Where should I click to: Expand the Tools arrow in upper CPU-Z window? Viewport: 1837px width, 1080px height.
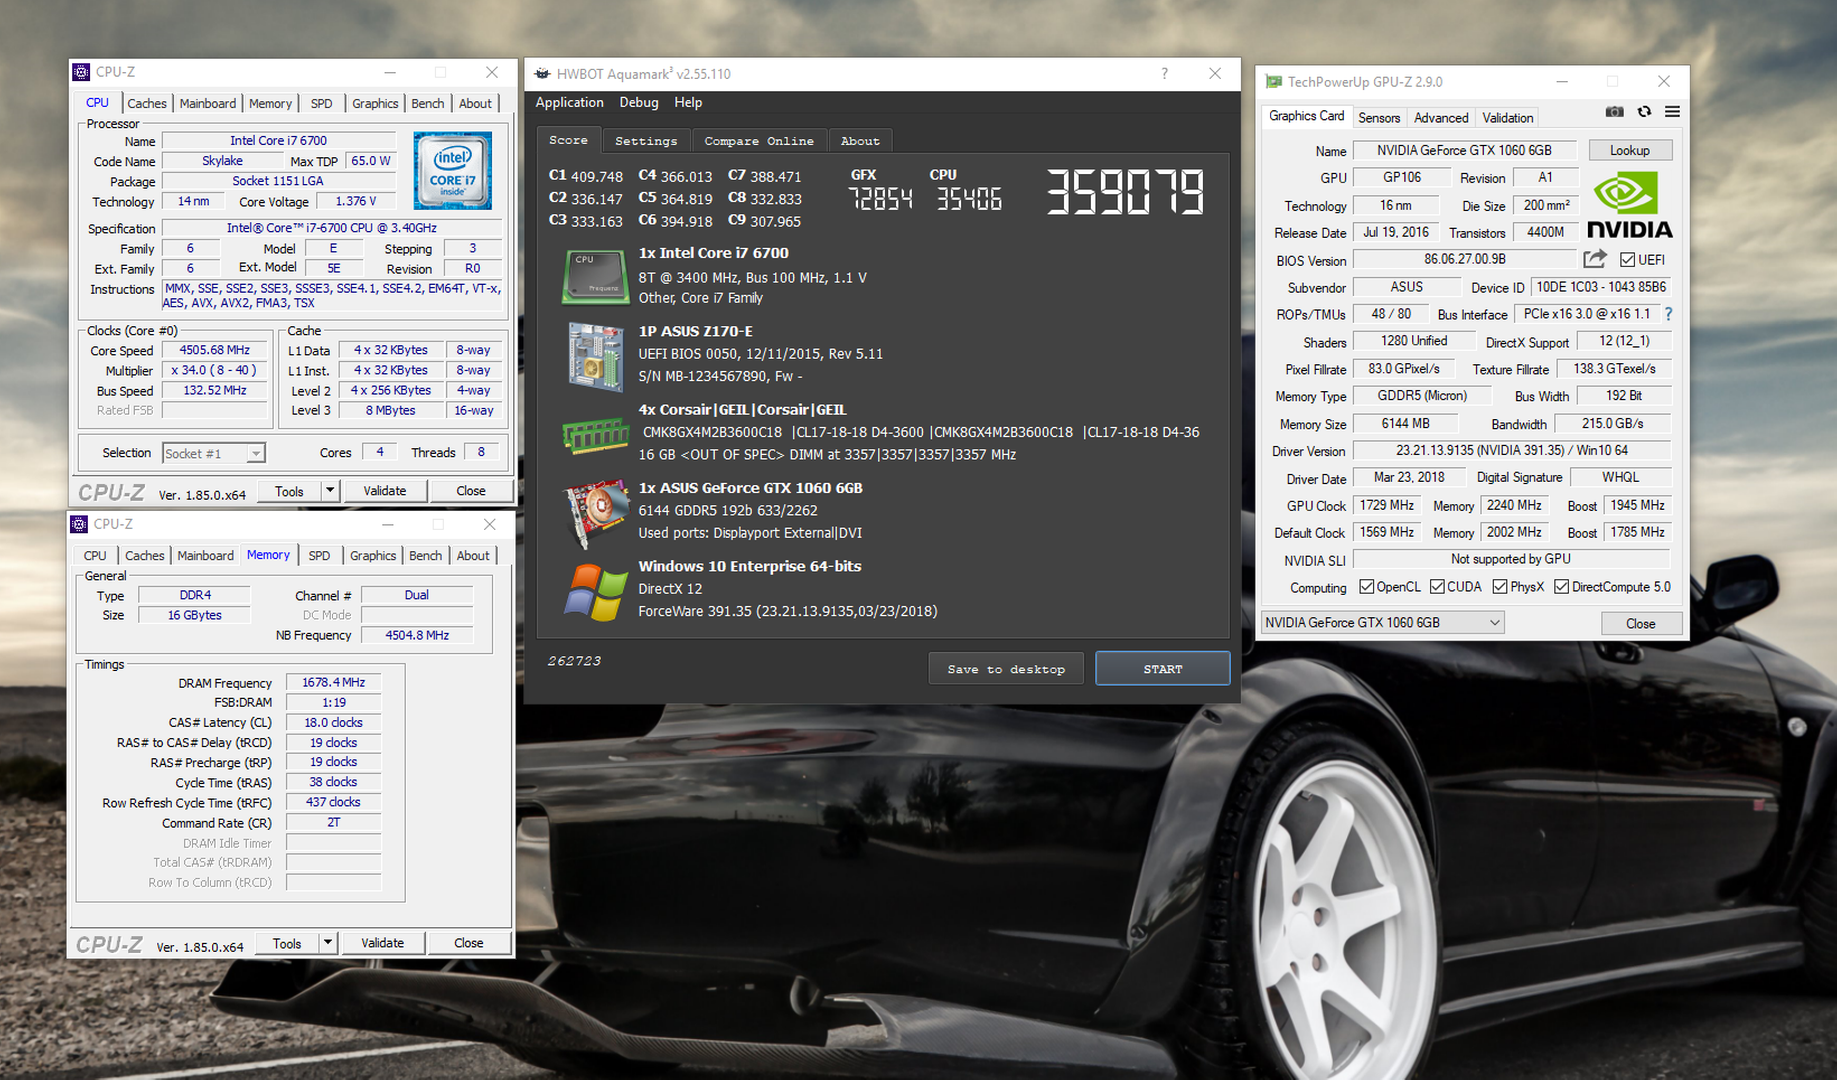tap(329, 491)
